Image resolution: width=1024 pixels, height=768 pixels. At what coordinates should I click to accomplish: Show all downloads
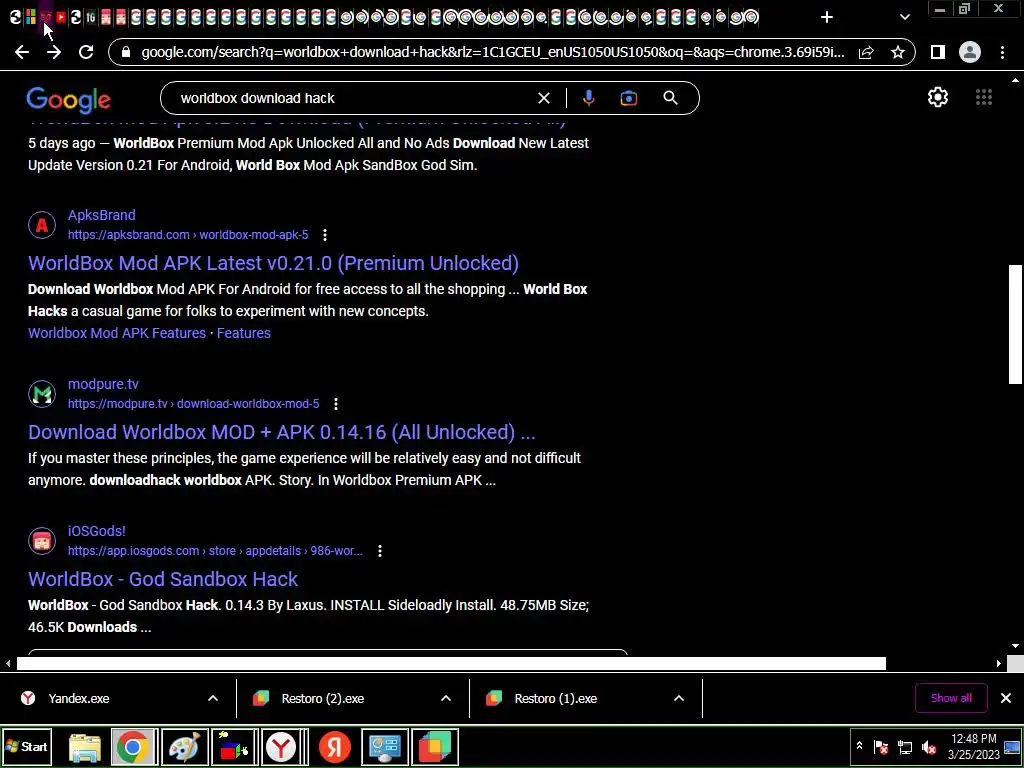(x=951, y=698)
